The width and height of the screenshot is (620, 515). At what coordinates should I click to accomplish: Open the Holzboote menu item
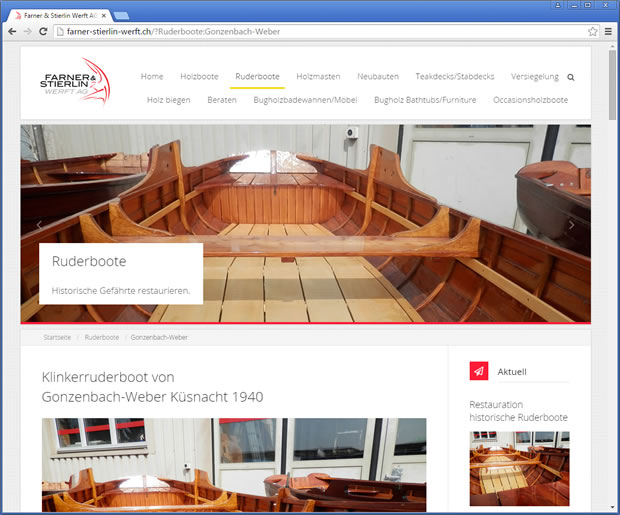point(199,77)
